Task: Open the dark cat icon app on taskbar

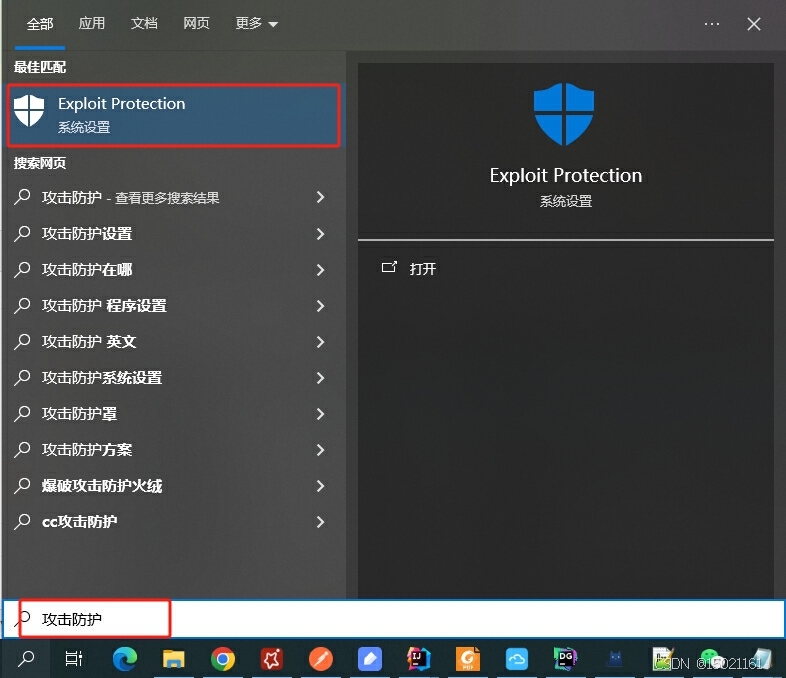Action: click(615, 659)
